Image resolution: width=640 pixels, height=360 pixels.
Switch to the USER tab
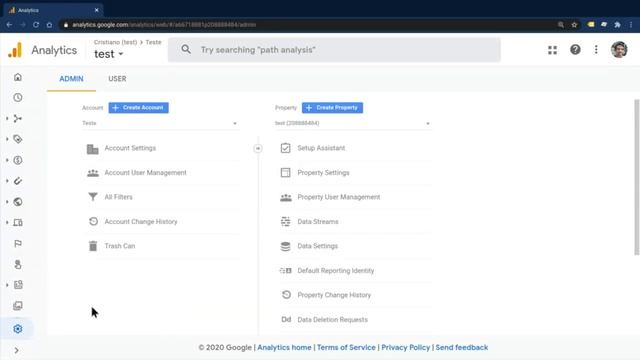pyautogui.click(x=117, y=79)
